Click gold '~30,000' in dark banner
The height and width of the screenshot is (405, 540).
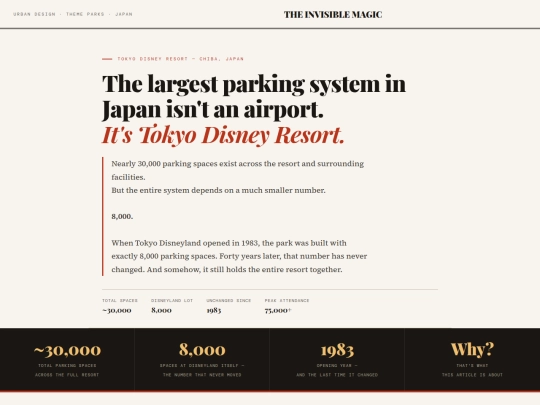coord(67,350)
